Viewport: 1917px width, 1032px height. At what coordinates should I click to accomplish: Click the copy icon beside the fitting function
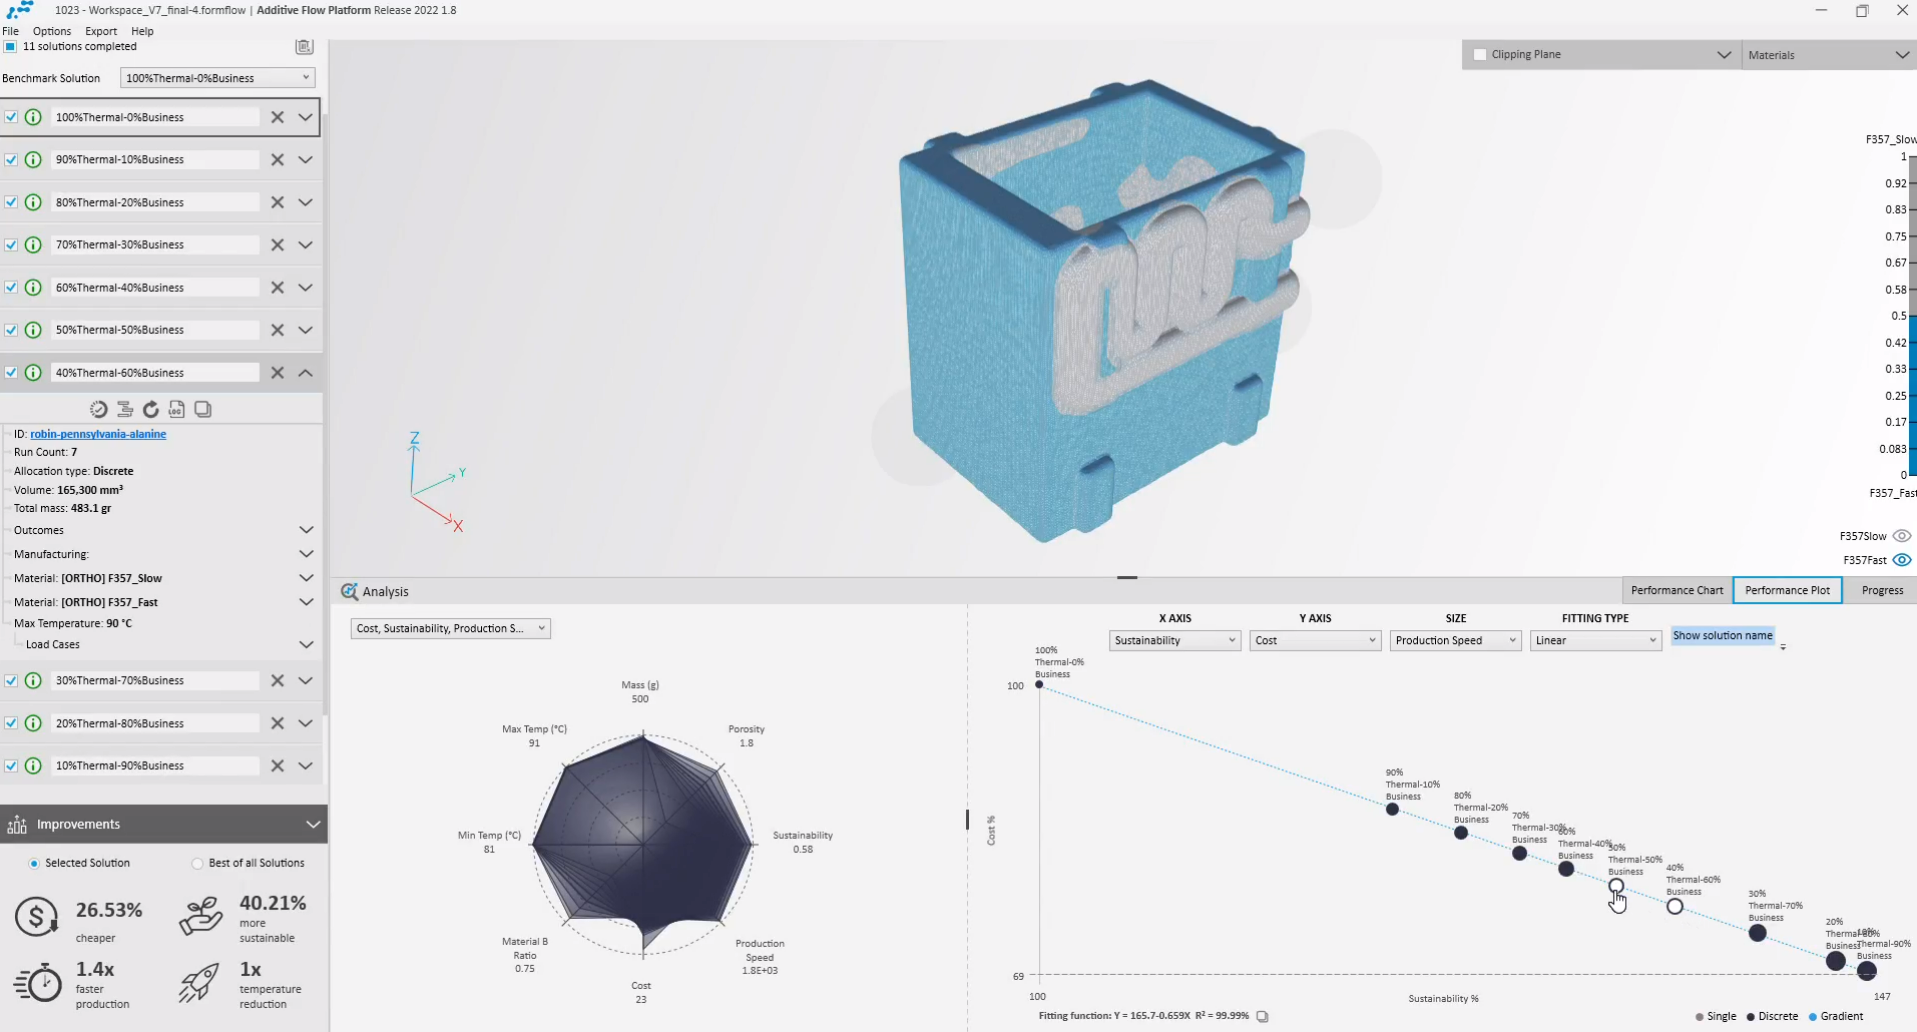[1262, 1016]
